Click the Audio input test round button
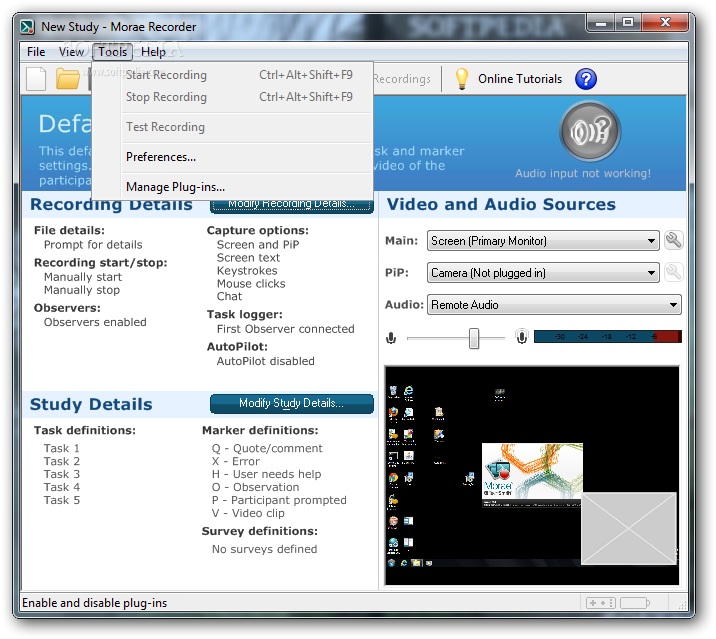 [590, 132]
